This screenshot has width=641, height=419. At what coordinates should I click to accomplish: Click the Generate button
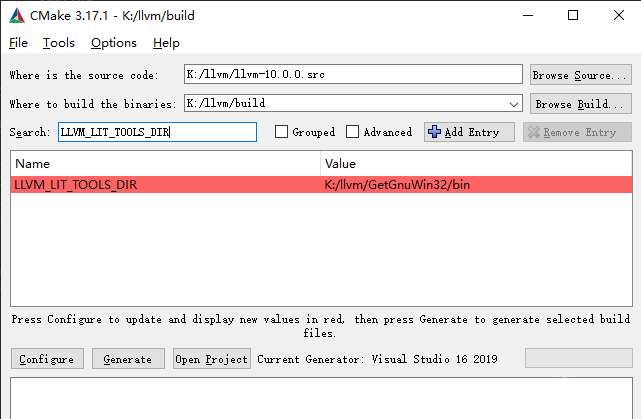click(128, 359)
